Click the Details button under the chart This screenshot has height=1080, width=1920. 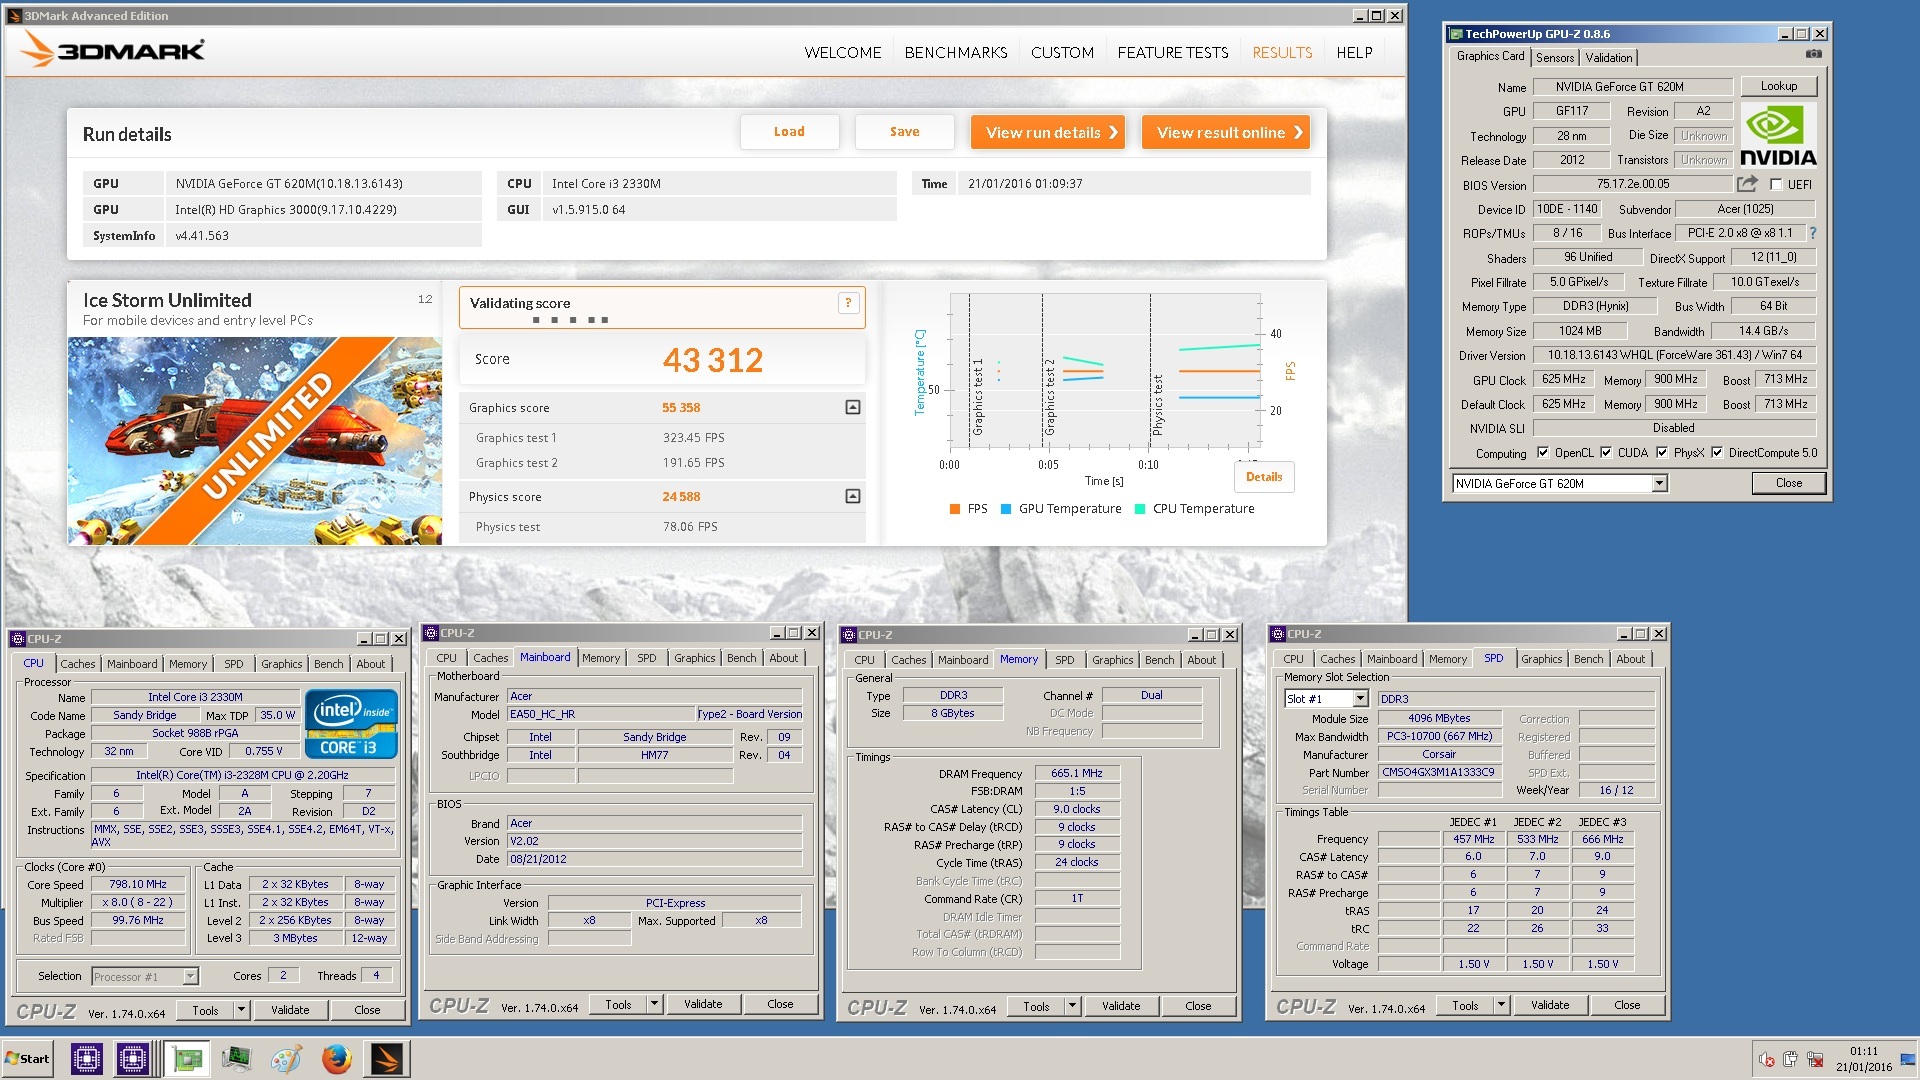[1264, 477]
